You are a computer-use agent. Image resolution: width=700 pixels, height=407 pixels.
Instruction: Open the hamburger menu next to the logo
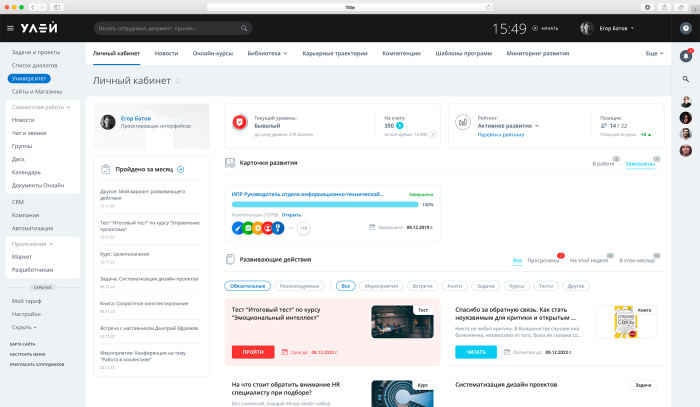tap(13, 28)
